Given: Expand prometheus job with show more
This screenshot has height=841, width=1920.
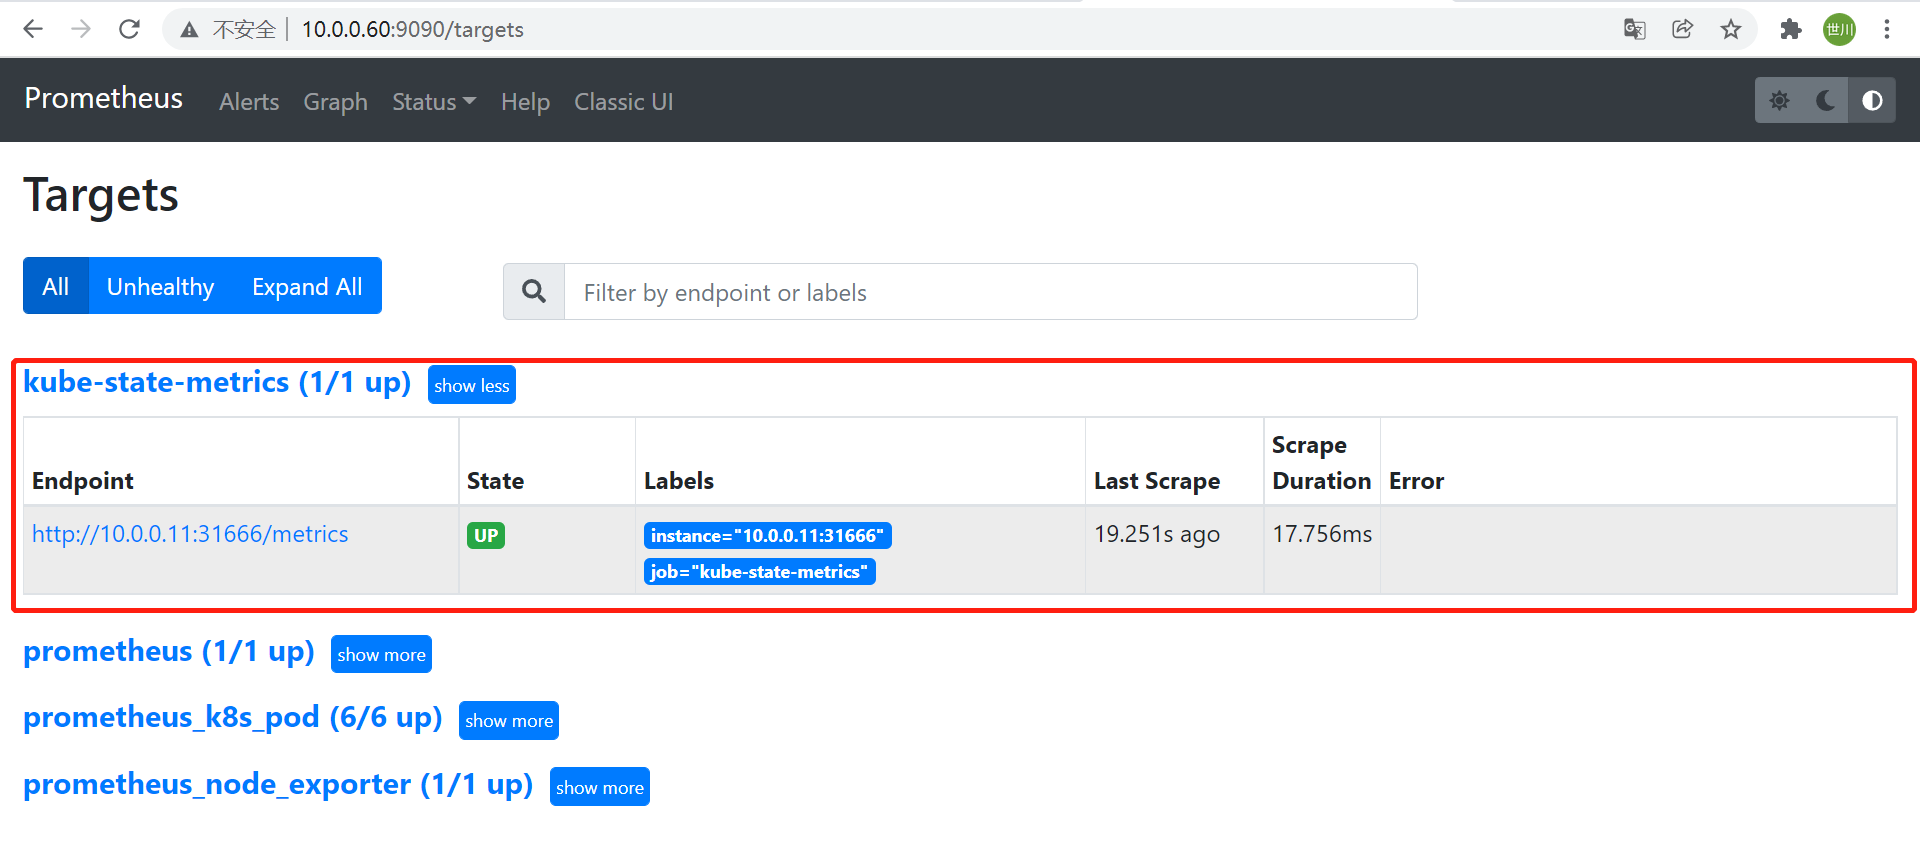Looking at the screenshot, I should tap(381, 654).
